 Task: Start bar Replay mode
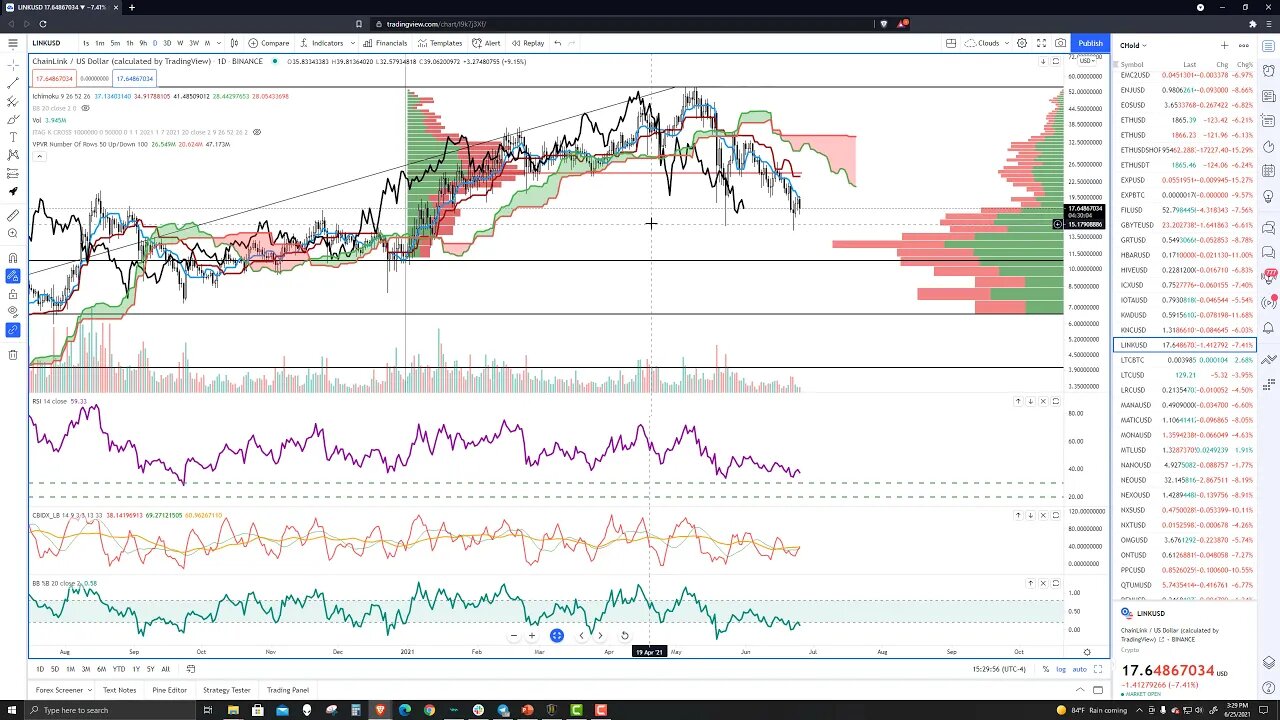pos(527,43)
